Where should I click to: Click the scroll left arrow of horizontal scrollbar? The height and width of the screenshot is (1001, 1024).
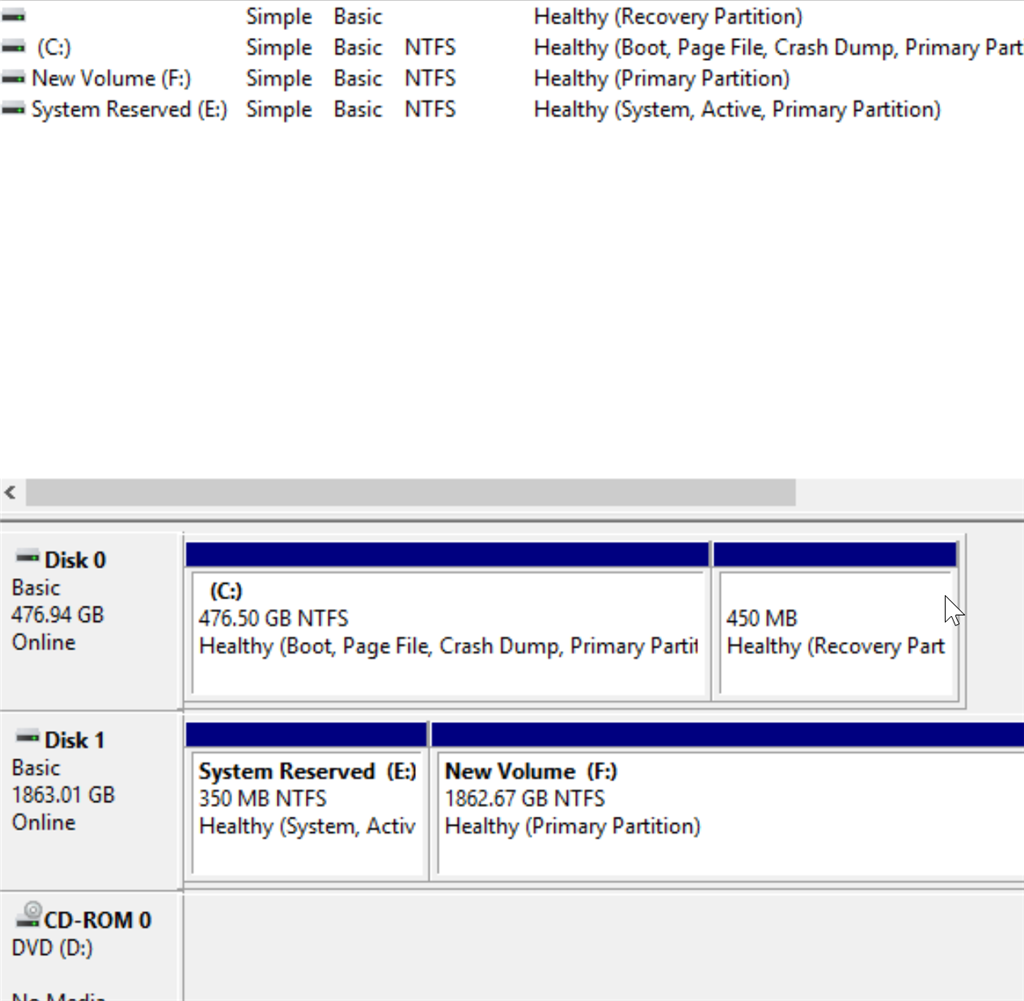11,492
